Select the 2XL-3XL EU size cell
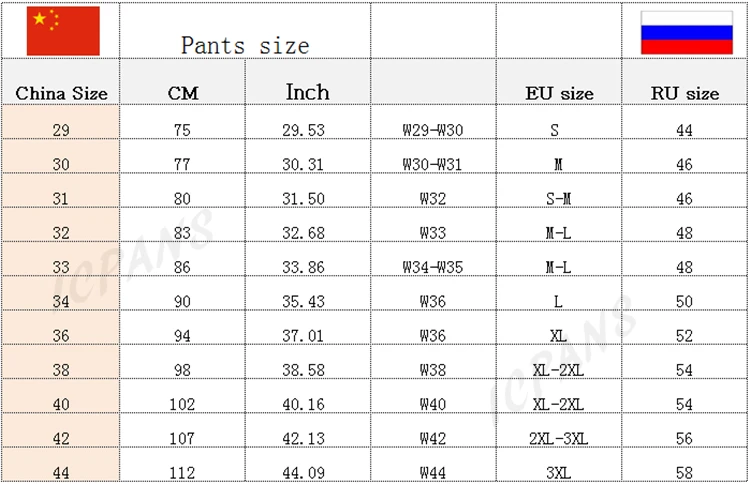The image size is (750, 484). coord(558,437)
